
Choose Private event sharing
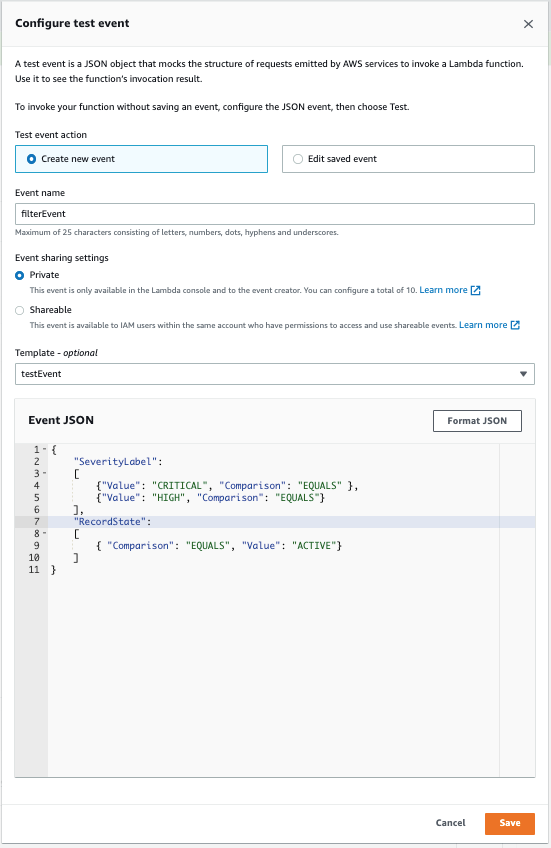tap(19, 275)
